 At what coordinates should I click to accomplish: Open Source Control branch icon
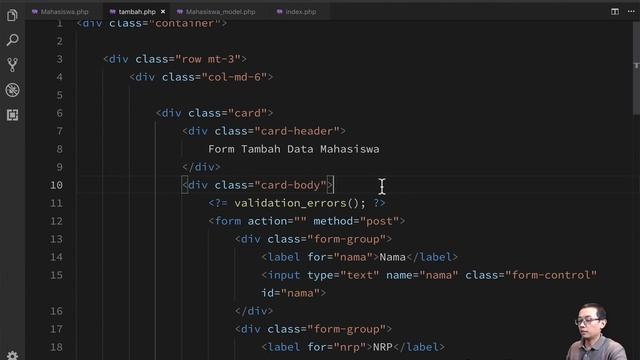tap(12, 65)
